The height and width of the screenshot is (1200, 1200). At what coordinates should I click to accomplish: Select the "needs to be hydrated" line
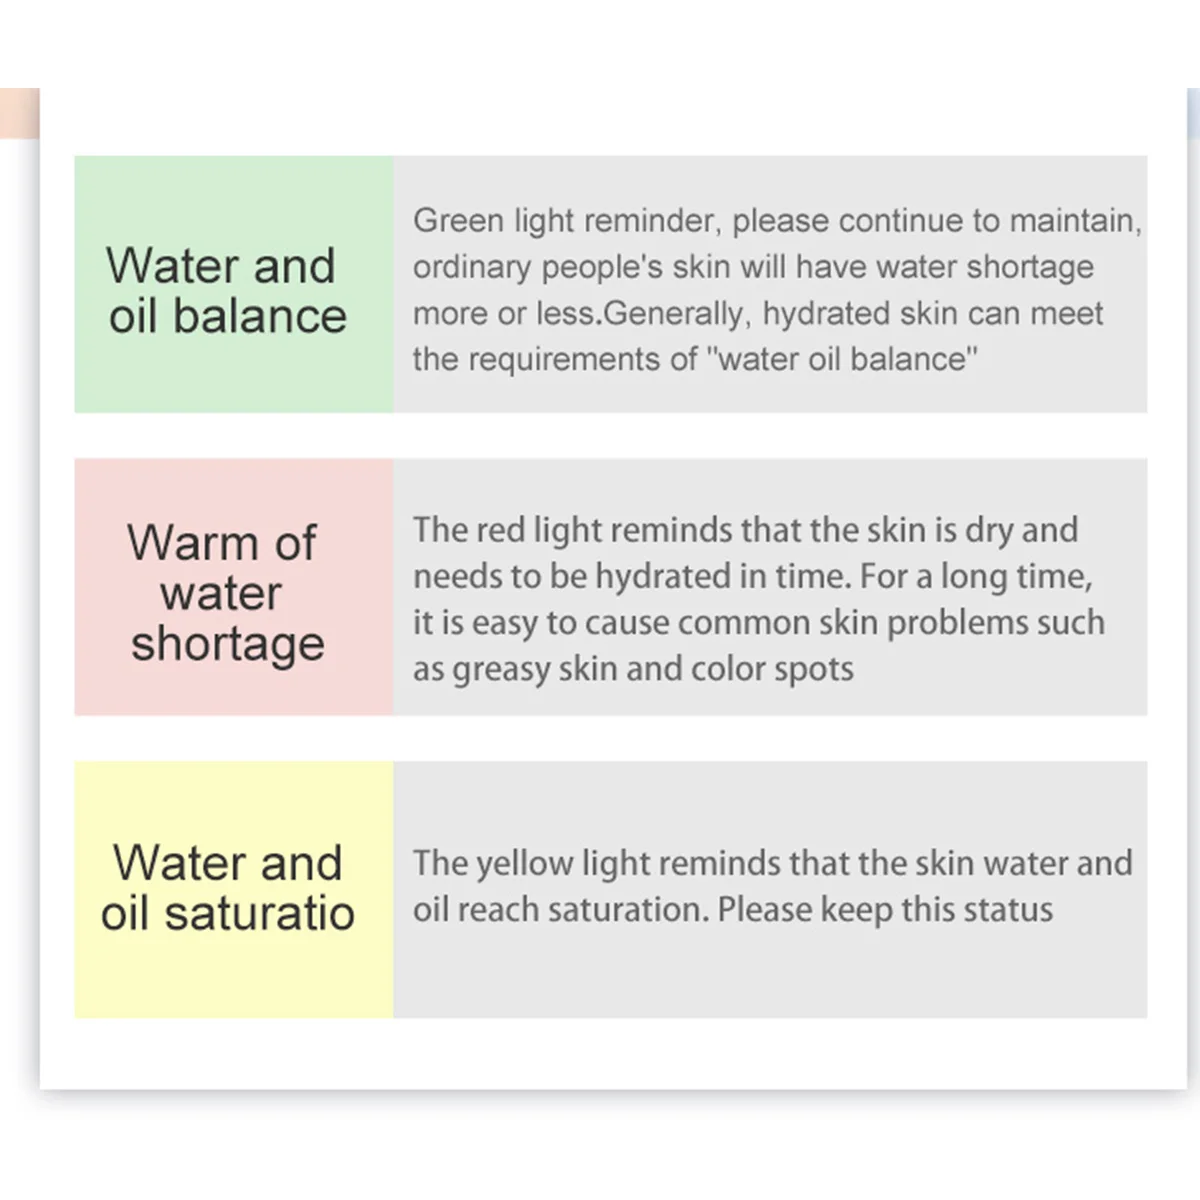pyautogui.click(x=752, y=576)
